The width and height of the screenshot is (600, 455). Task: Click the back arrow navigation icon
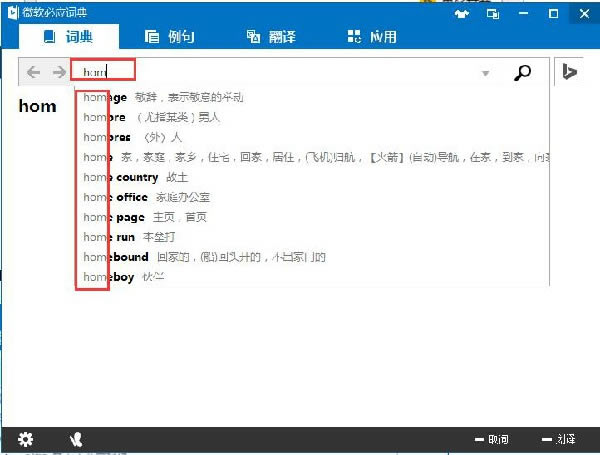33,72
